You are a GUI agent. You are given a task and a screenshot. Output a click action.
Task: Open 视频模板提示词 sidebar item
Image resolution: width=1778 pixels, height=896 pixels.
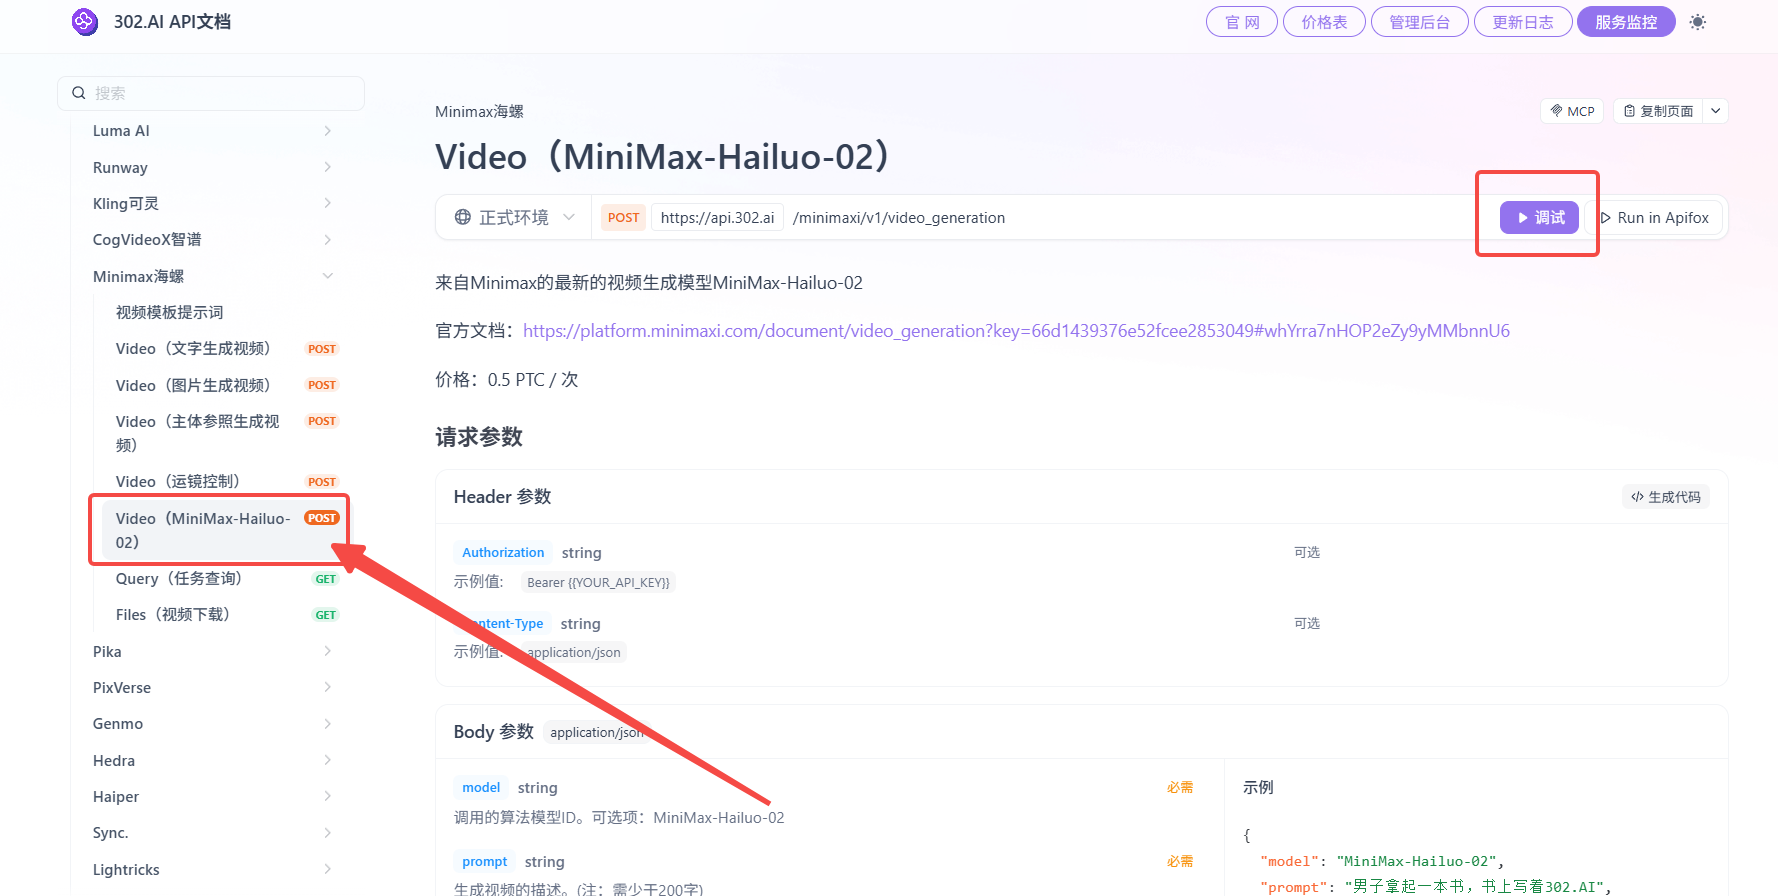tap(169, 312)
